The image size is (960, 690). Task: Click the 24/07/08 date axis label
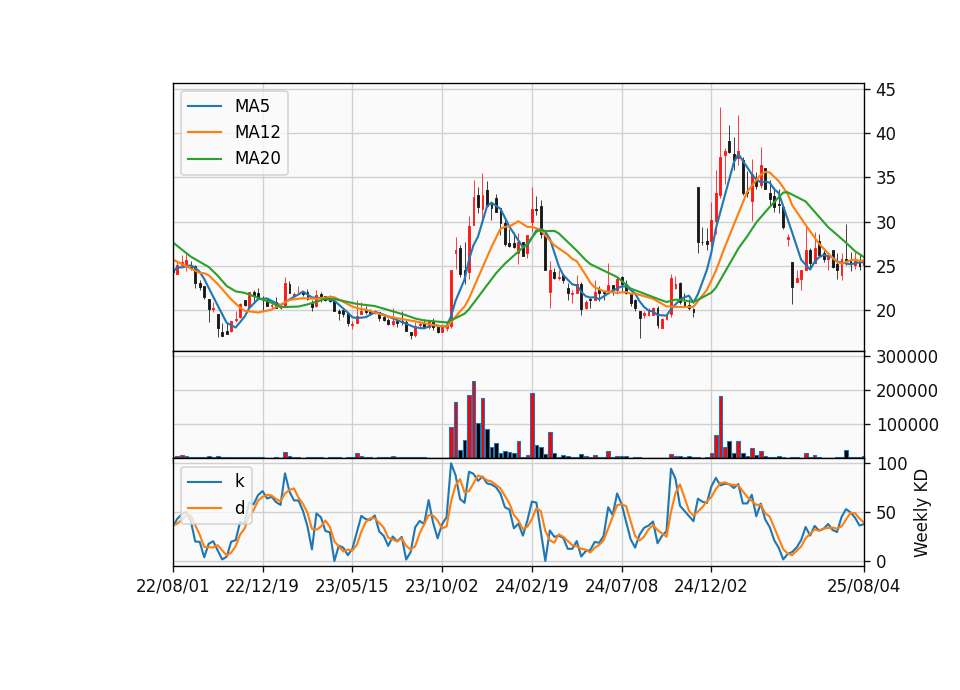click(621, 586)
